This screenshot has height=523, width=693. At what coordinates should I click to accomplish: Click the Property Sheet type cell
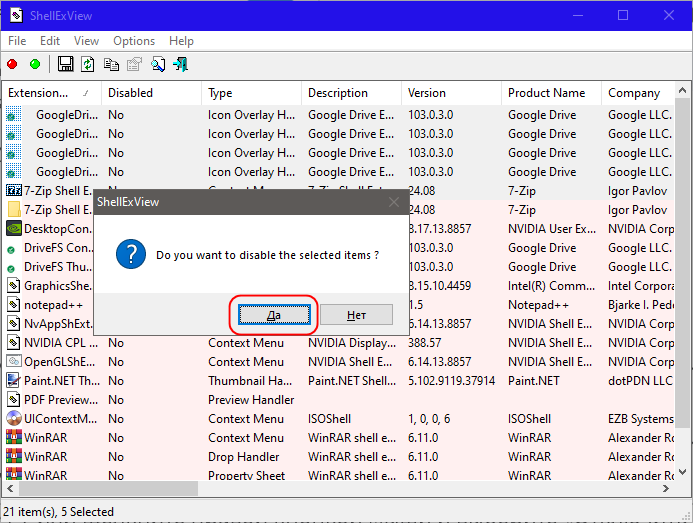click(x=246, y=475)
